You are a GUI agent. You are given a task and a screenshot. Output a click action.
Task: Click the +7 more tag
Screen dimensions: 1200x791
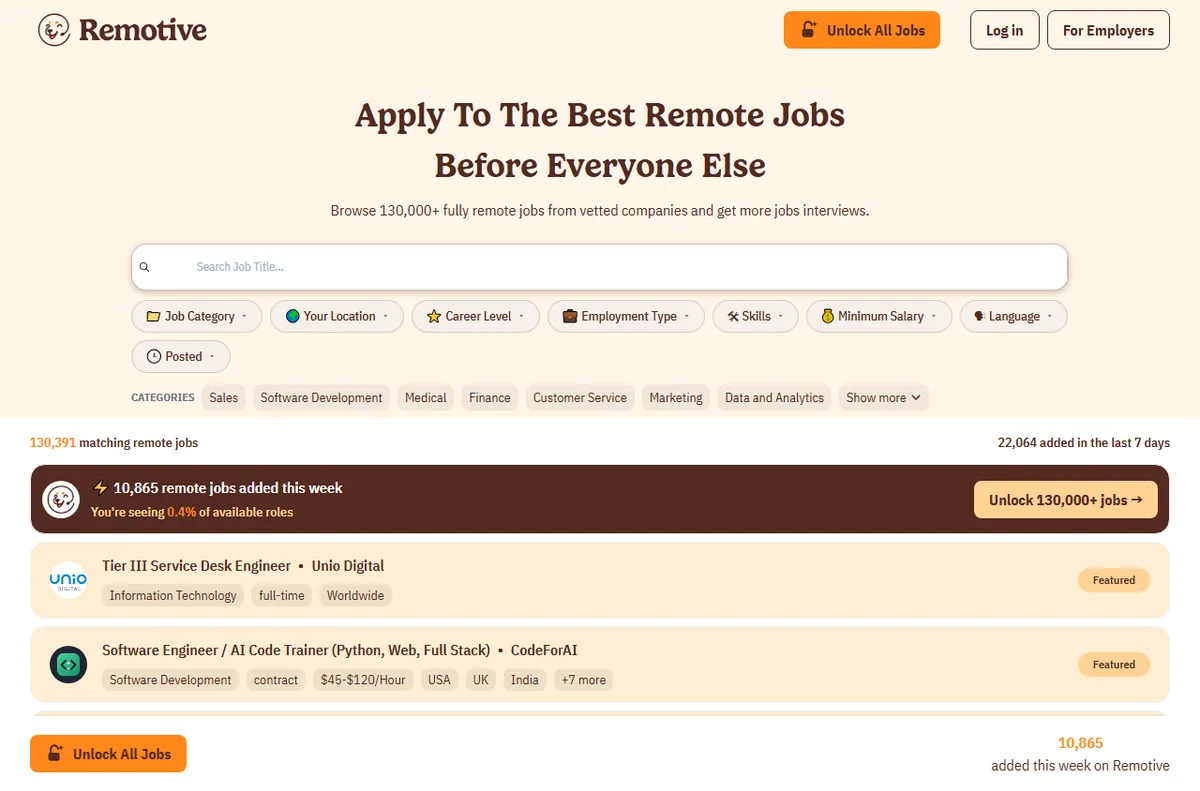point(584,680)
